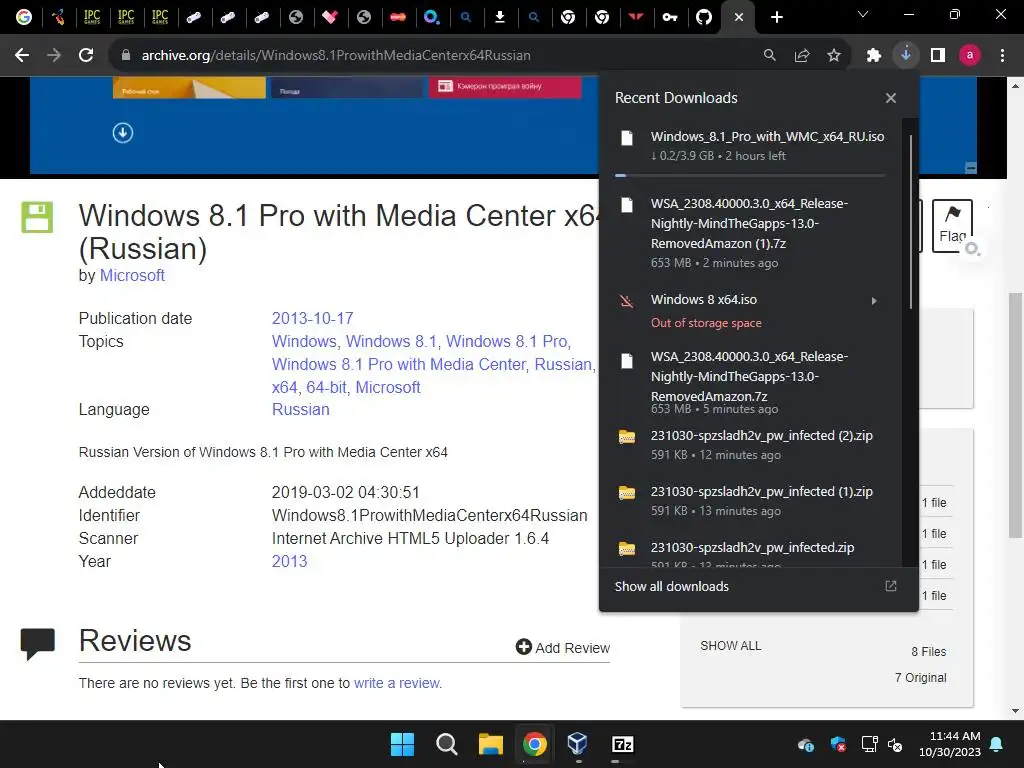Click the 'Out of storage space' message

706,323
